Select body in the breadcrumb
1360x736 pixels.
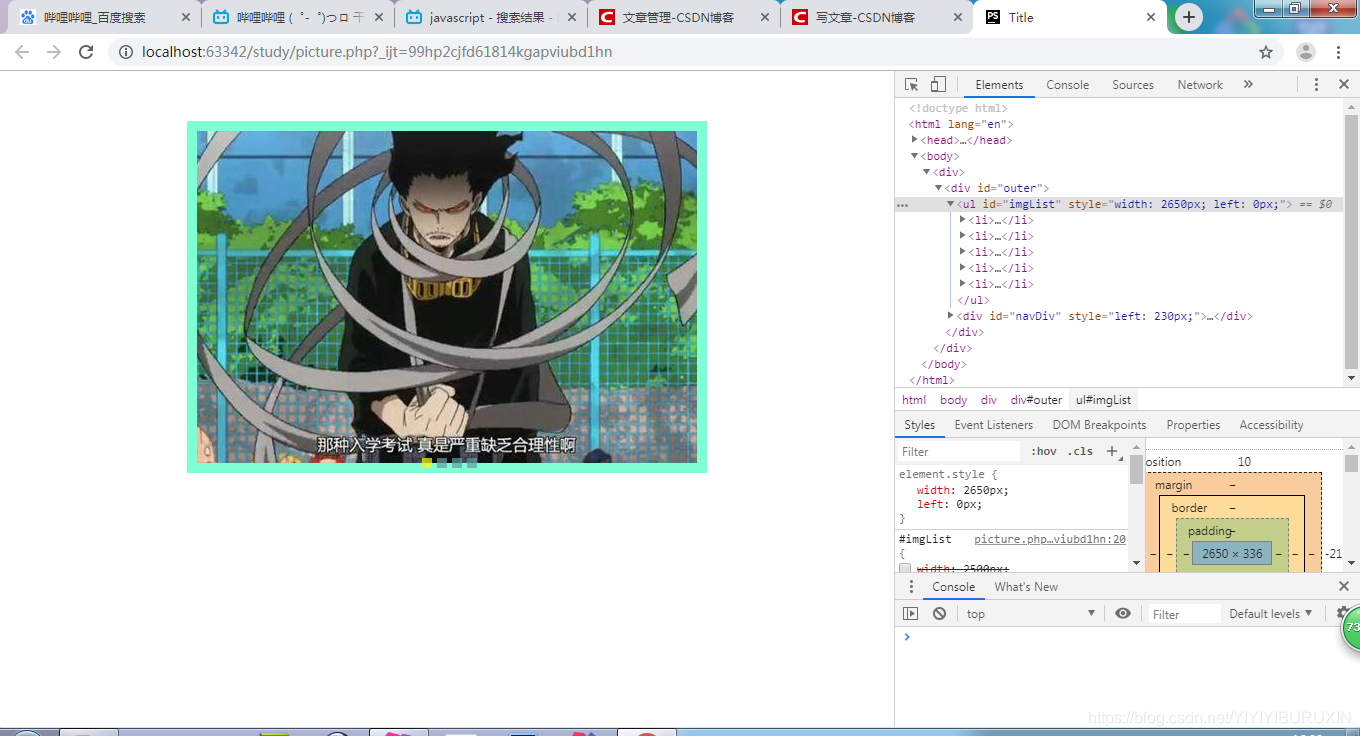(954, 400)
